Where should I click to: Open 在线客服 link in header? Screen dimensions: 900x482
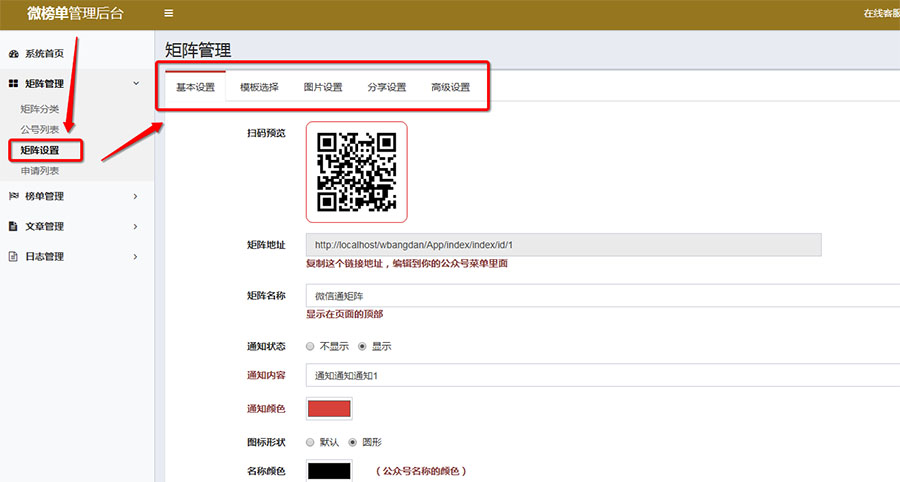point(882,13)
